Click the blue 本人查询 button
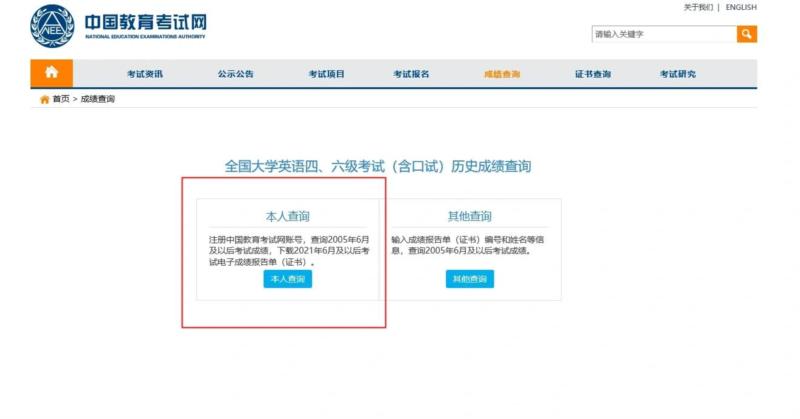This screenshot has height=419, width=800. coord(288,279)
